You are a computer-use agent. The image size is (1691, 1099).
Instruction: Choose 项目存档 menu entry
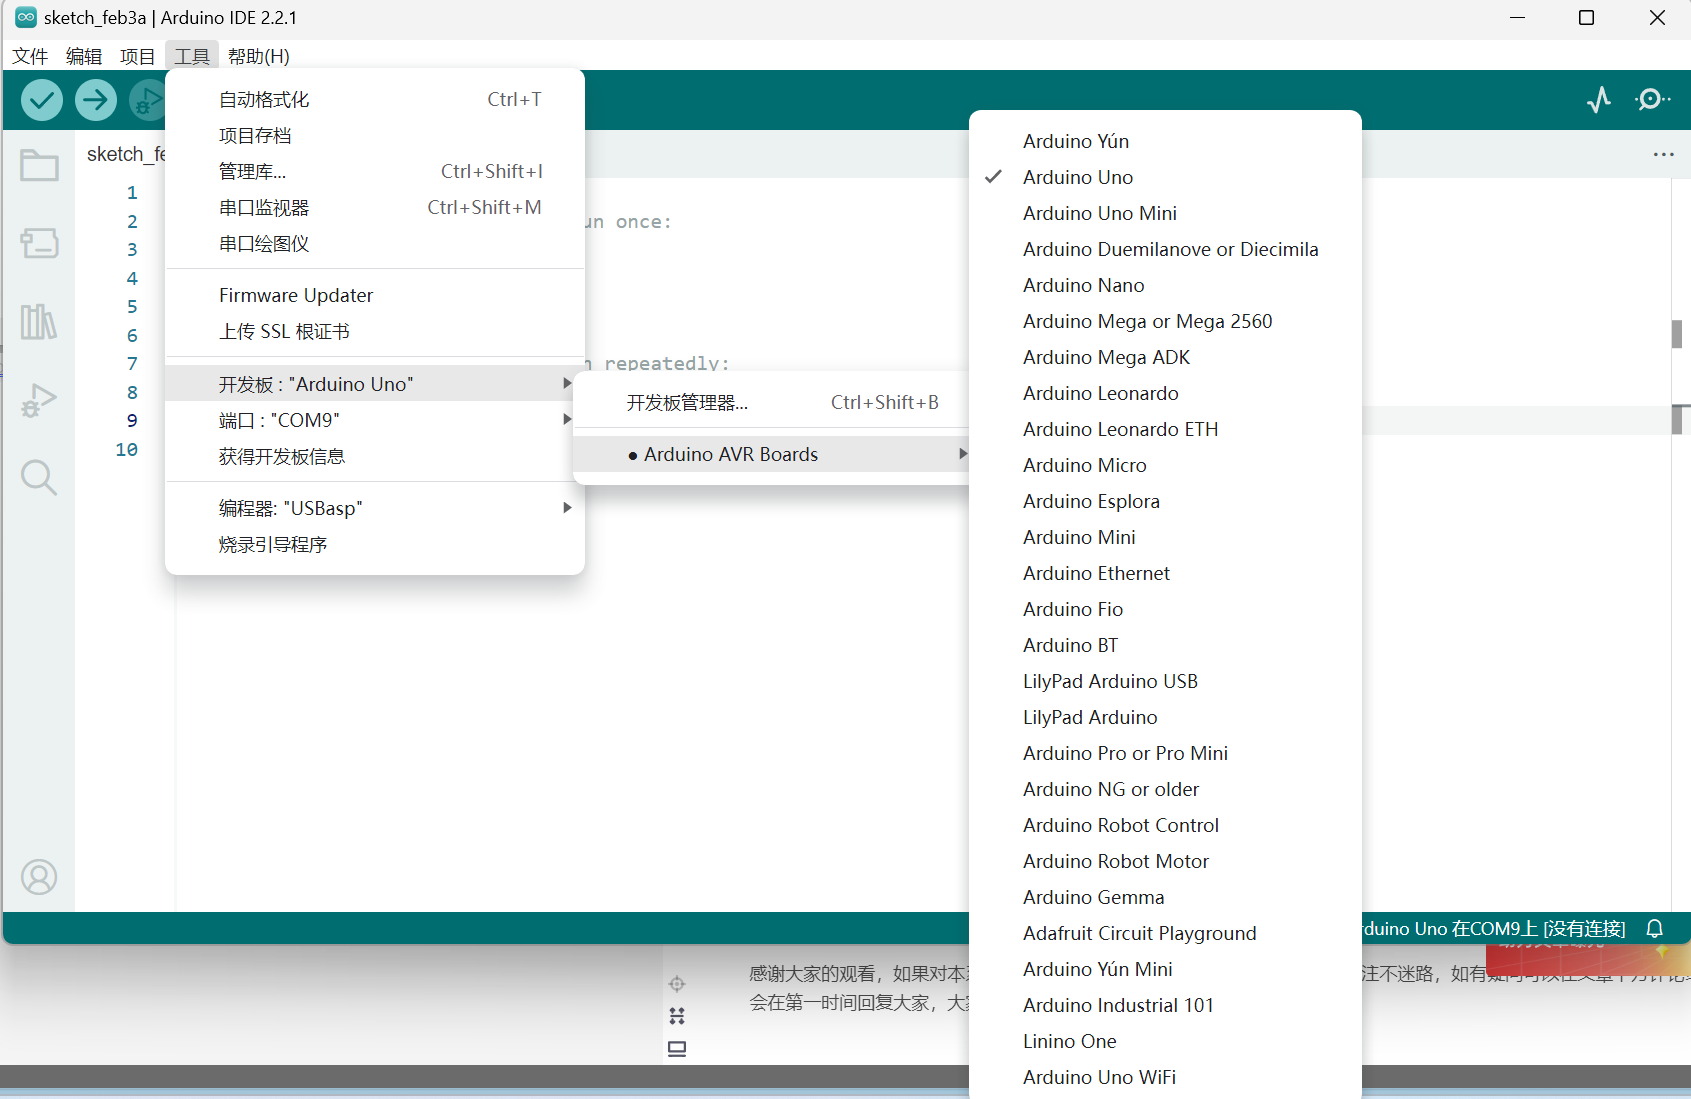[375, 135]
